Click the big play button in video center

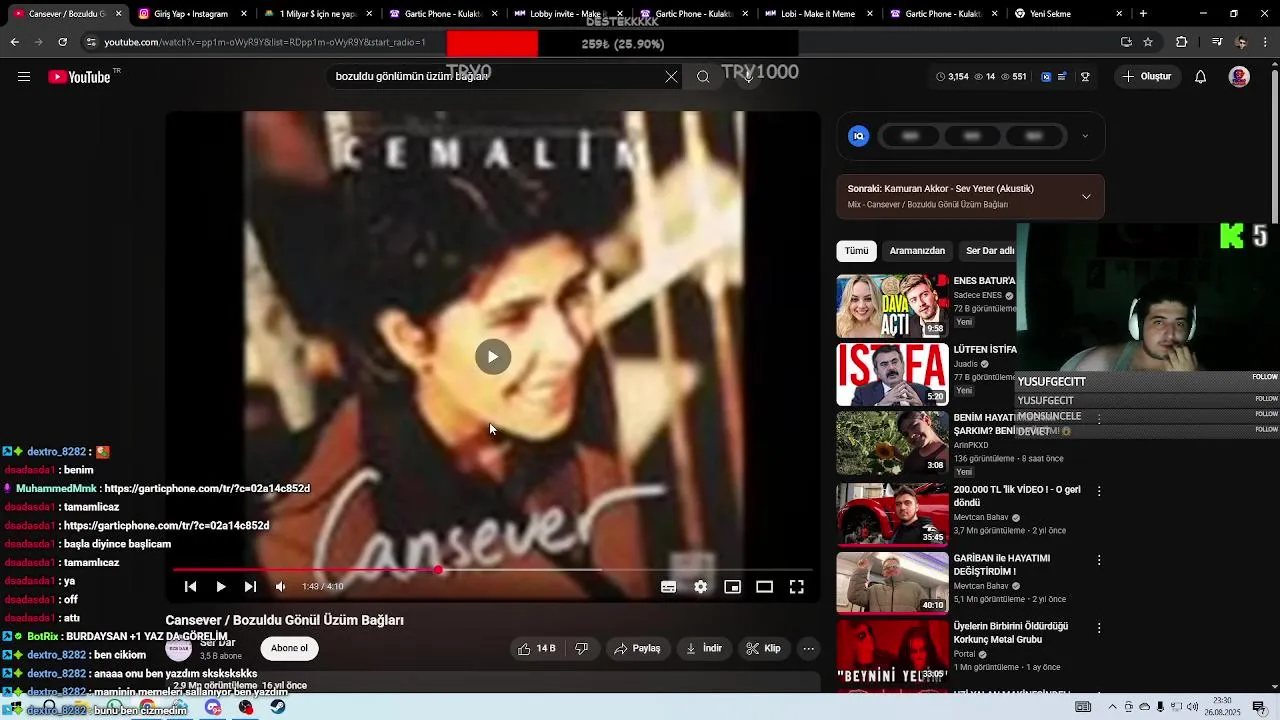[493, 357]
